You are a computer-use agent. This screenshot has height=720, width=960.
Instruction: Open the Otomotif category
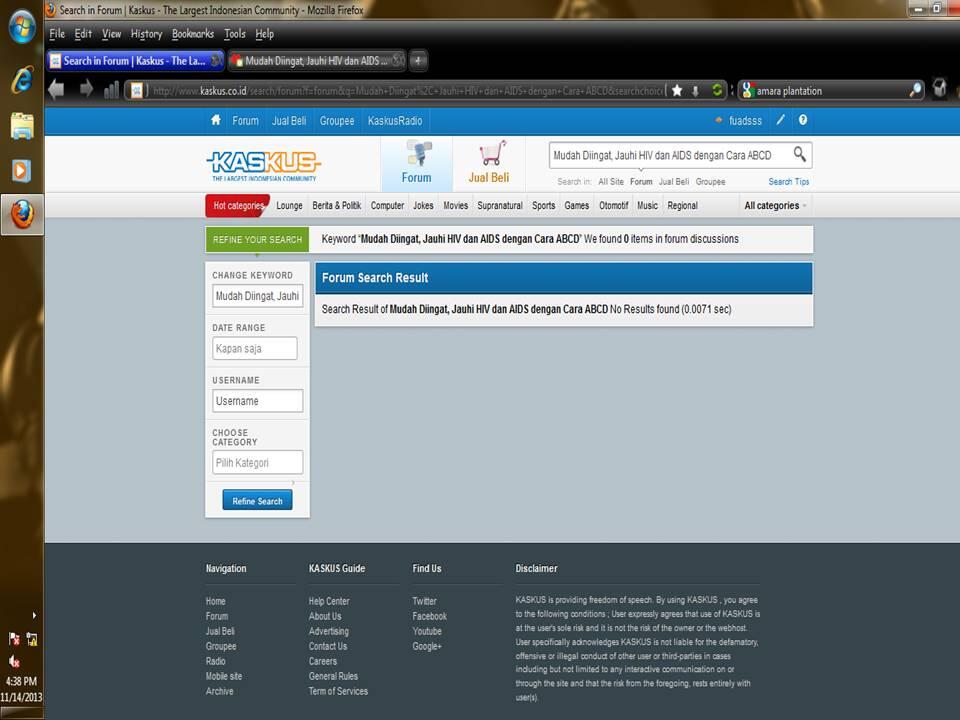pyautogui.click(x=613, y=206)
